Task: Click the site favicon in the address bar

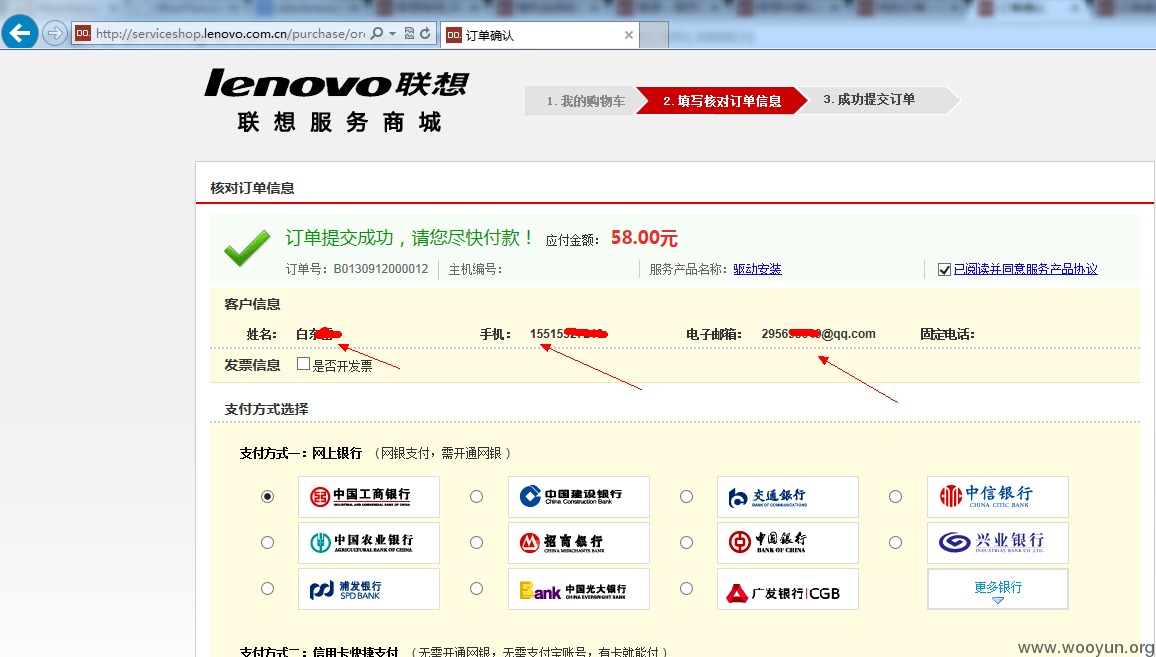Action: [83, 33]
